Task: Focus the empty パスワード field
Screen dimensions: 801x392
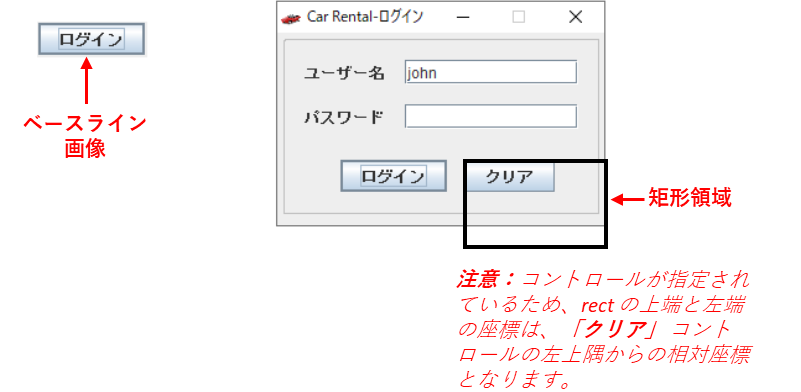Action: (491, 116)
